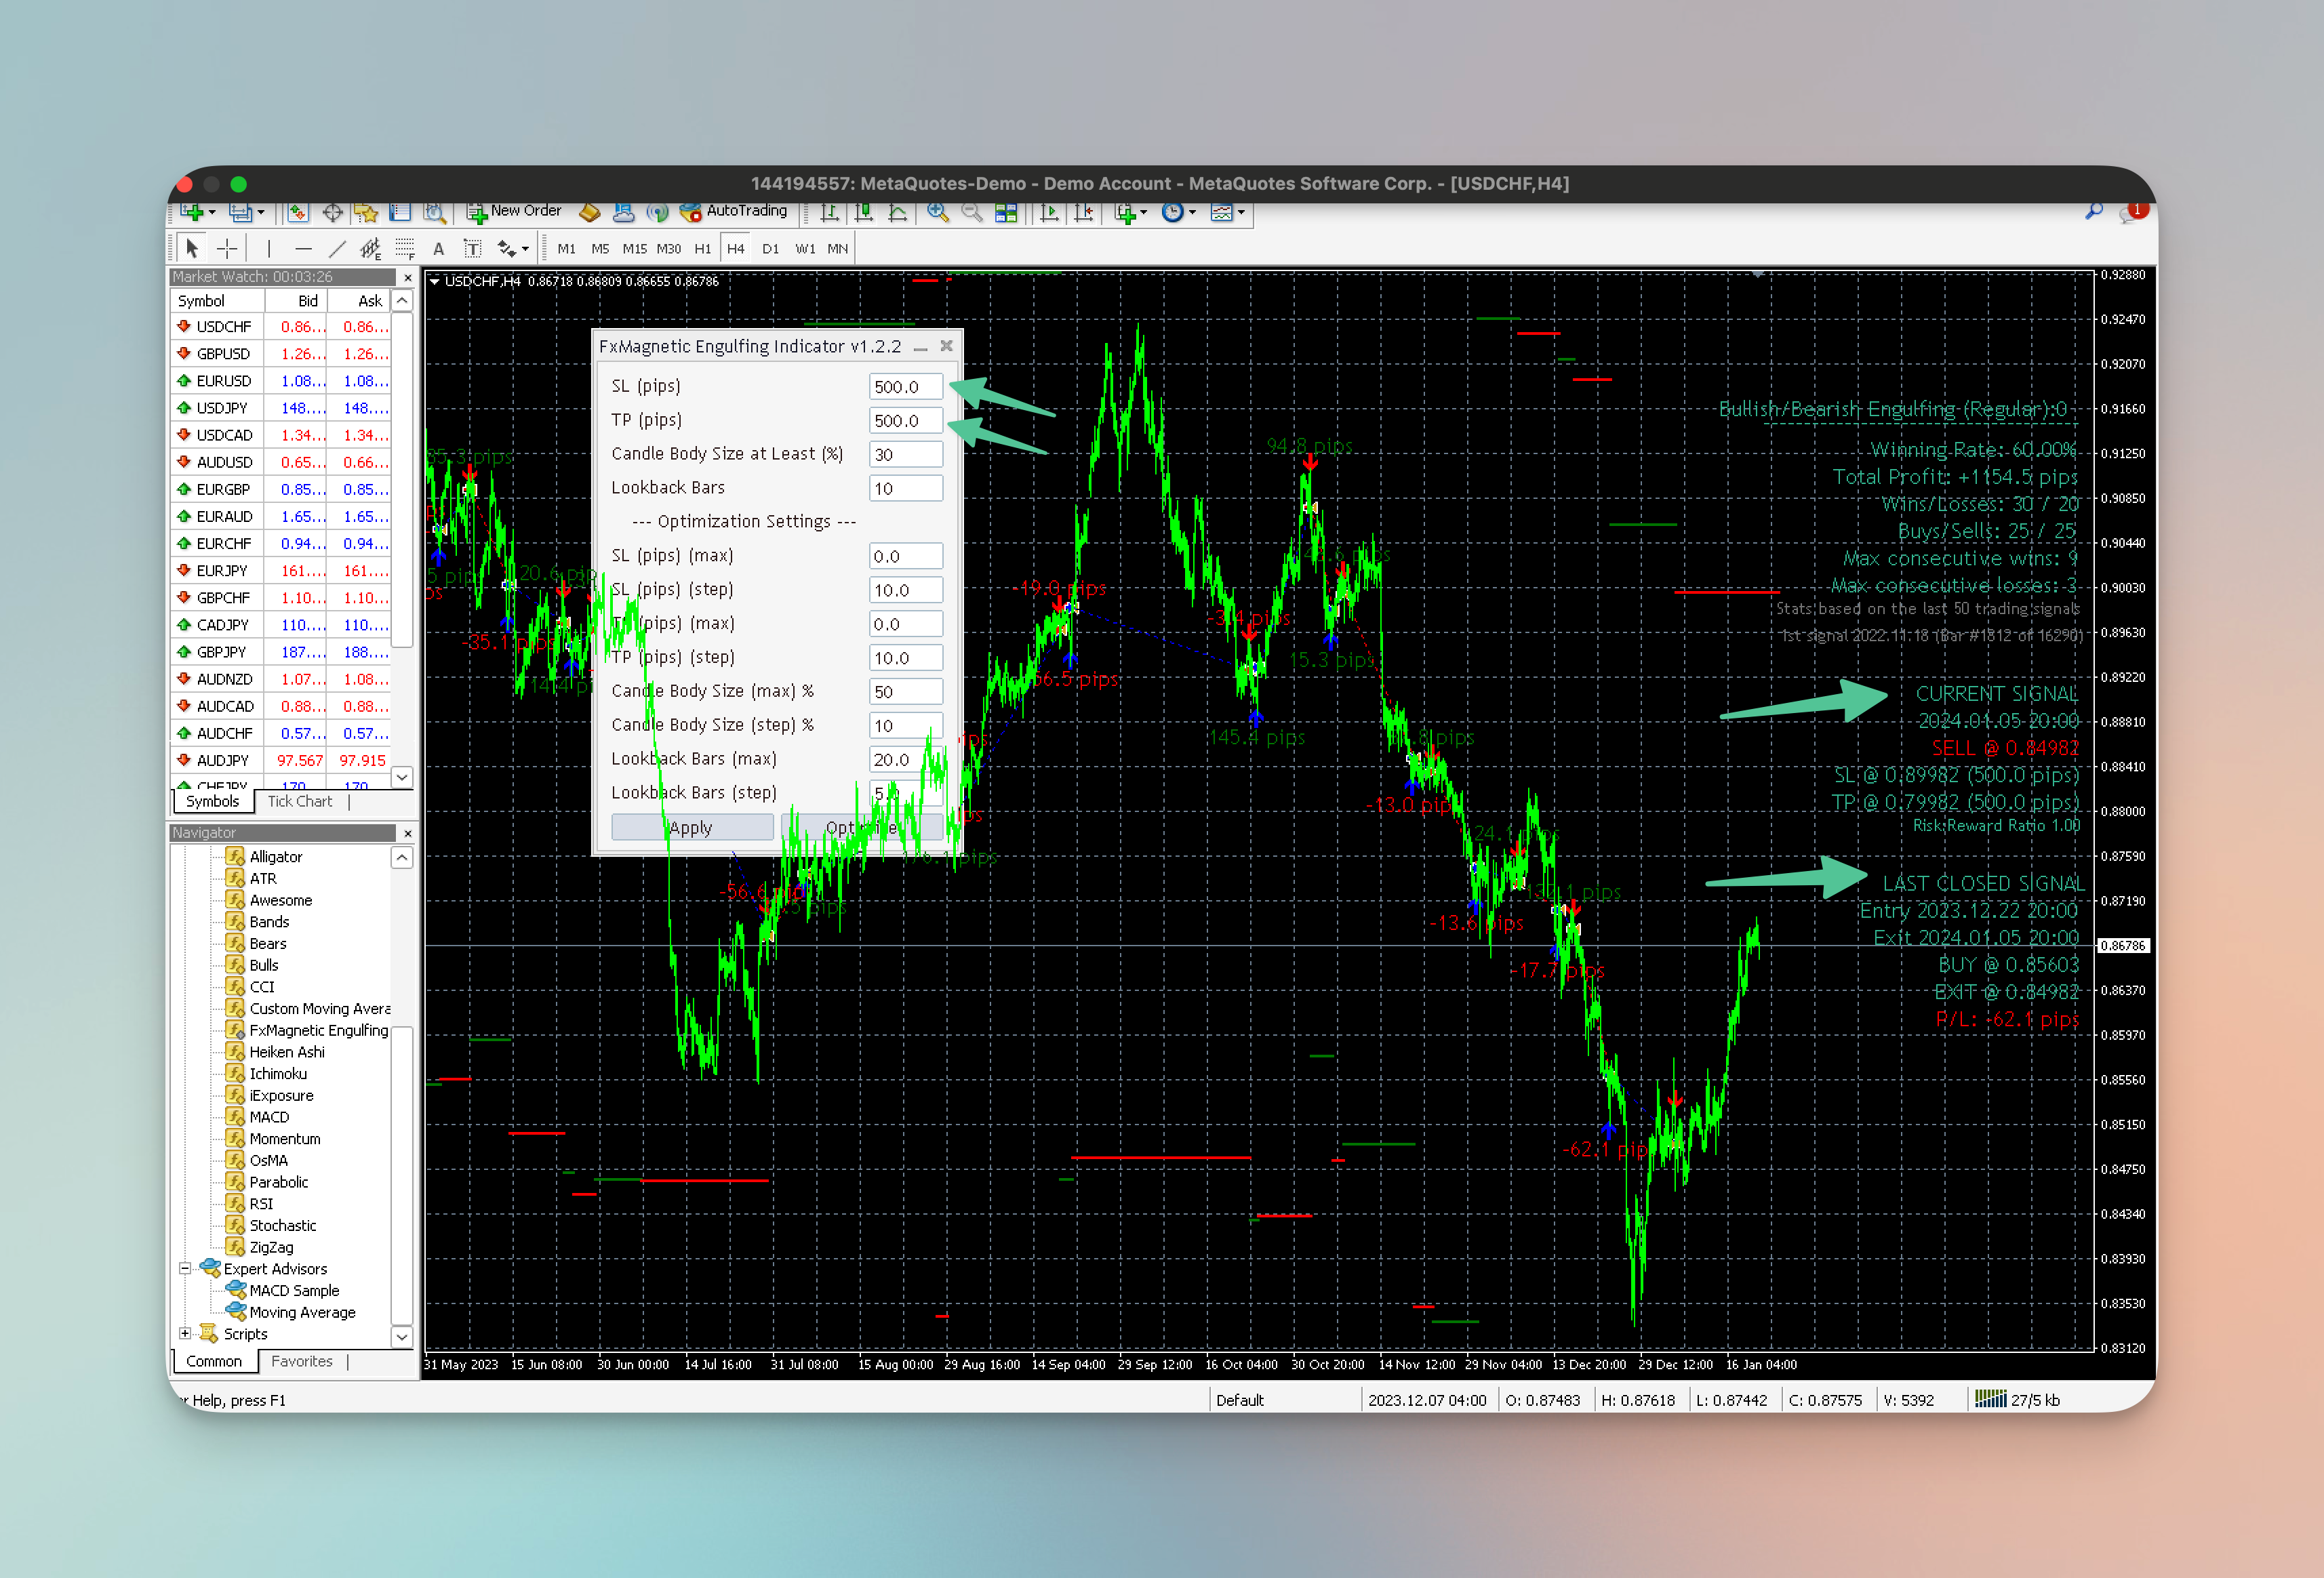This screenshot has width=2324, height=1578.
Task: Collapse the Expert Advisors tree node
Action: pos(185,1269)
